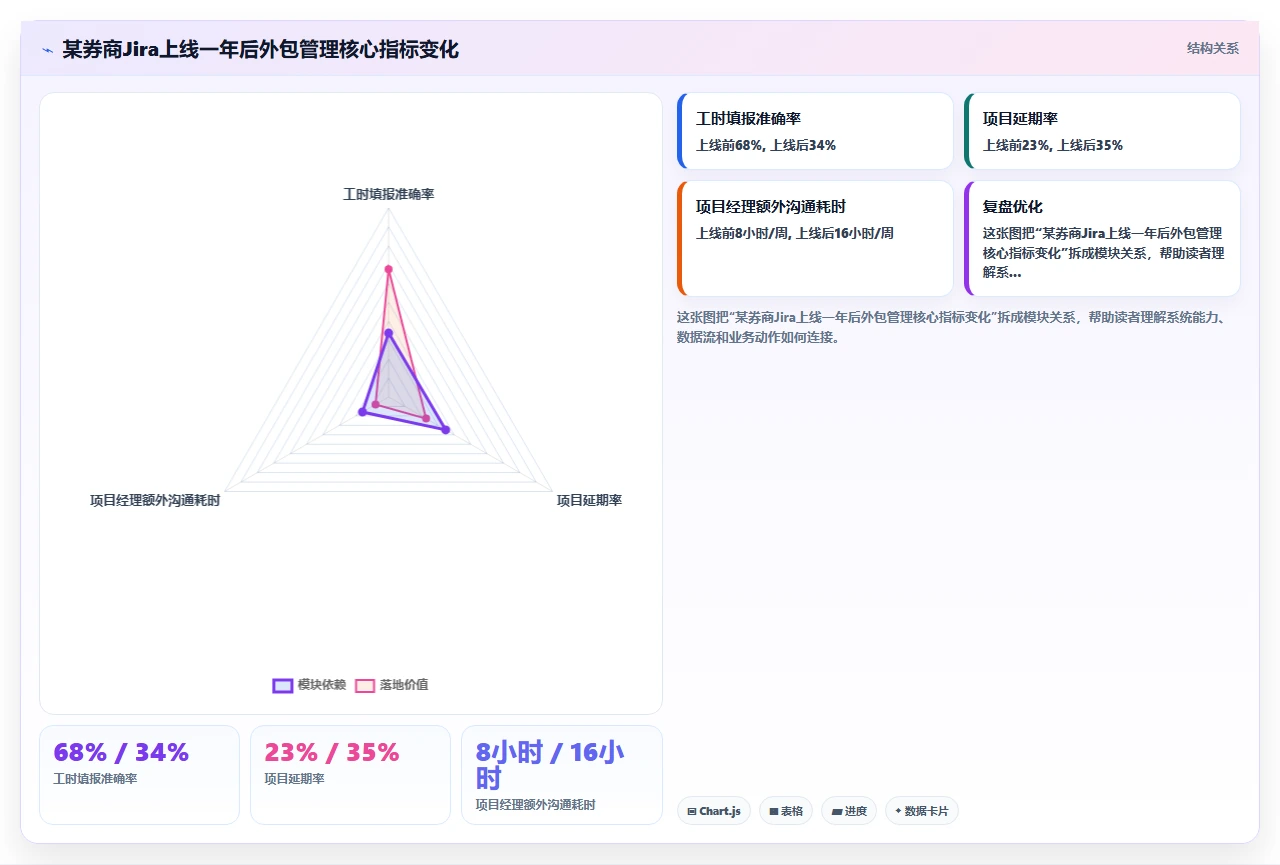Open the 项目经理额外沟通耗时 info card
This screenshot has width=1280, height=865.
click(815, 238)
